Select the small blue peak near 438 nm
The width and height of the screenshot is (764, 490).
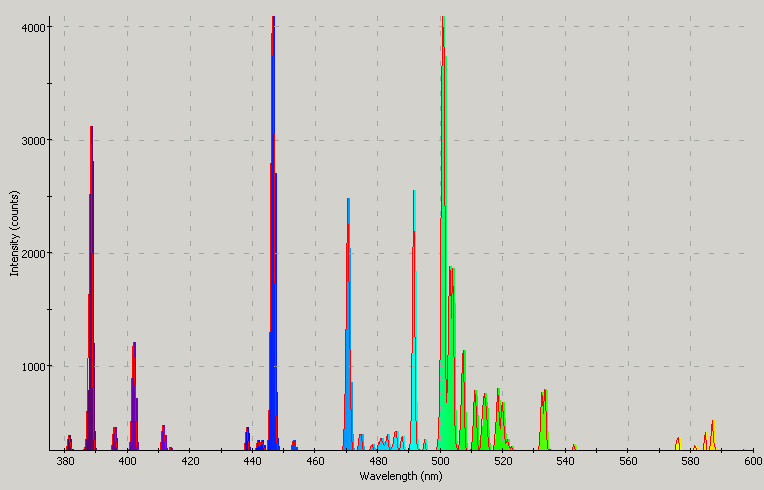point(248,438)
